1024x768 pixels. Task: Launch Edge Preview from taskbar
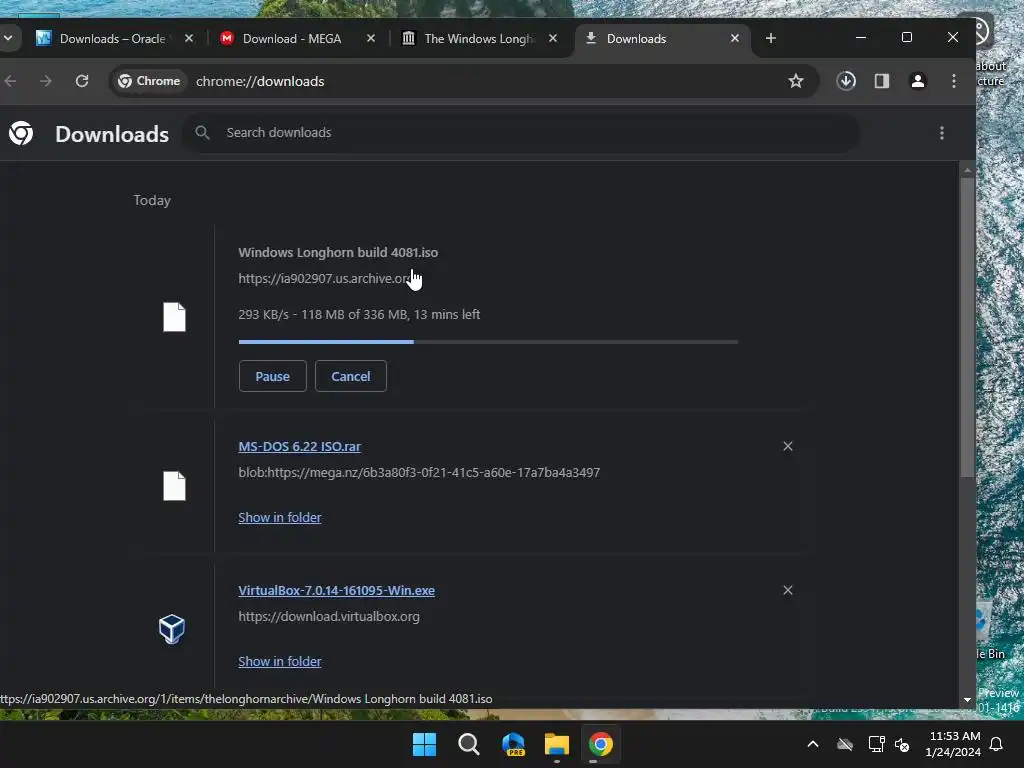coord(513,744)
